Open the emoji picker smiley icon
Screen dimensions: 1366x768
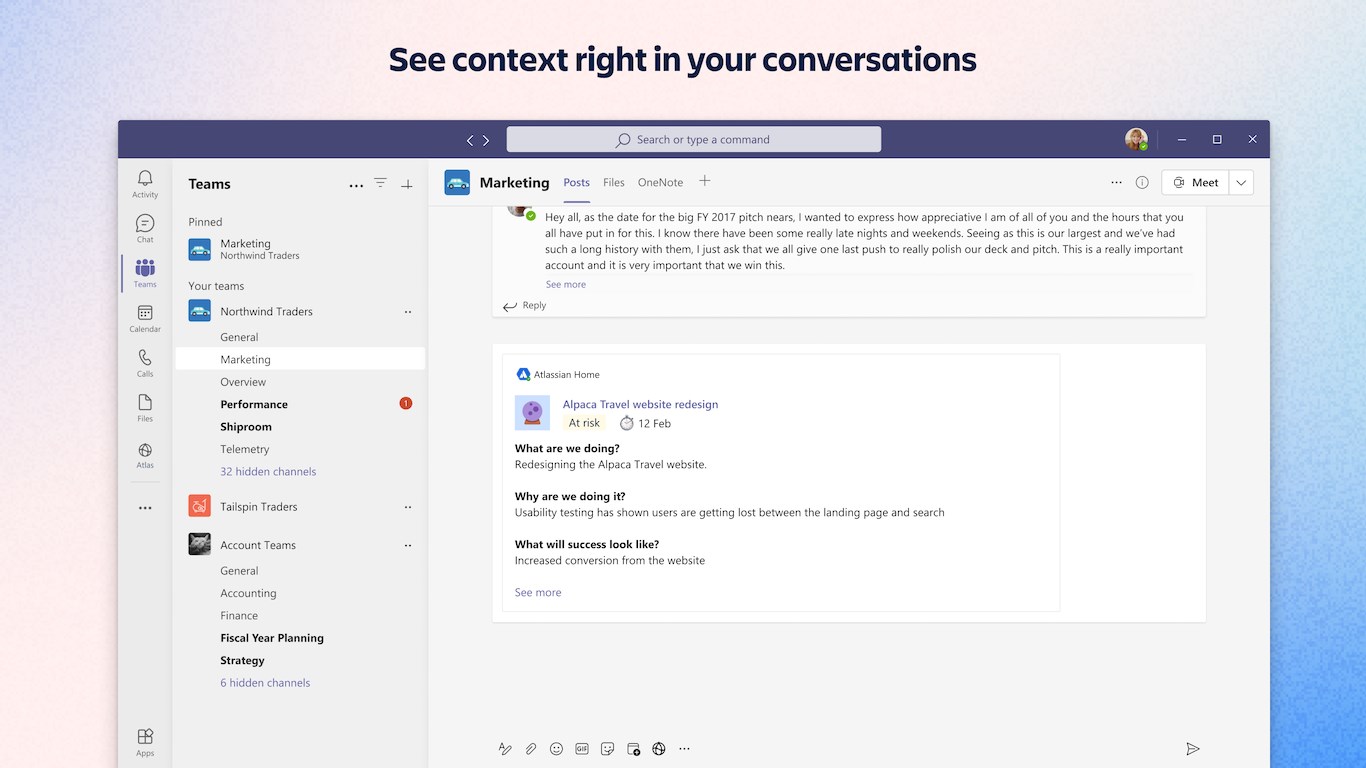pos(556,748)
